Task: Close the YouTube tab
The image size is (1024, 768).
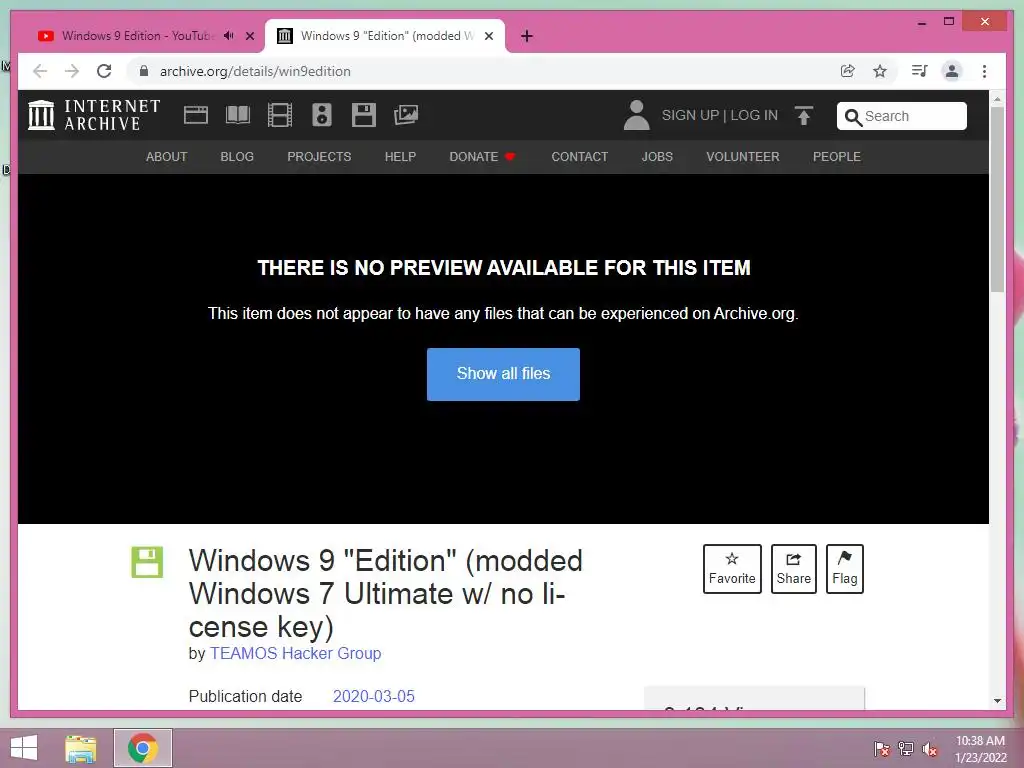Action: click(249, 36)
